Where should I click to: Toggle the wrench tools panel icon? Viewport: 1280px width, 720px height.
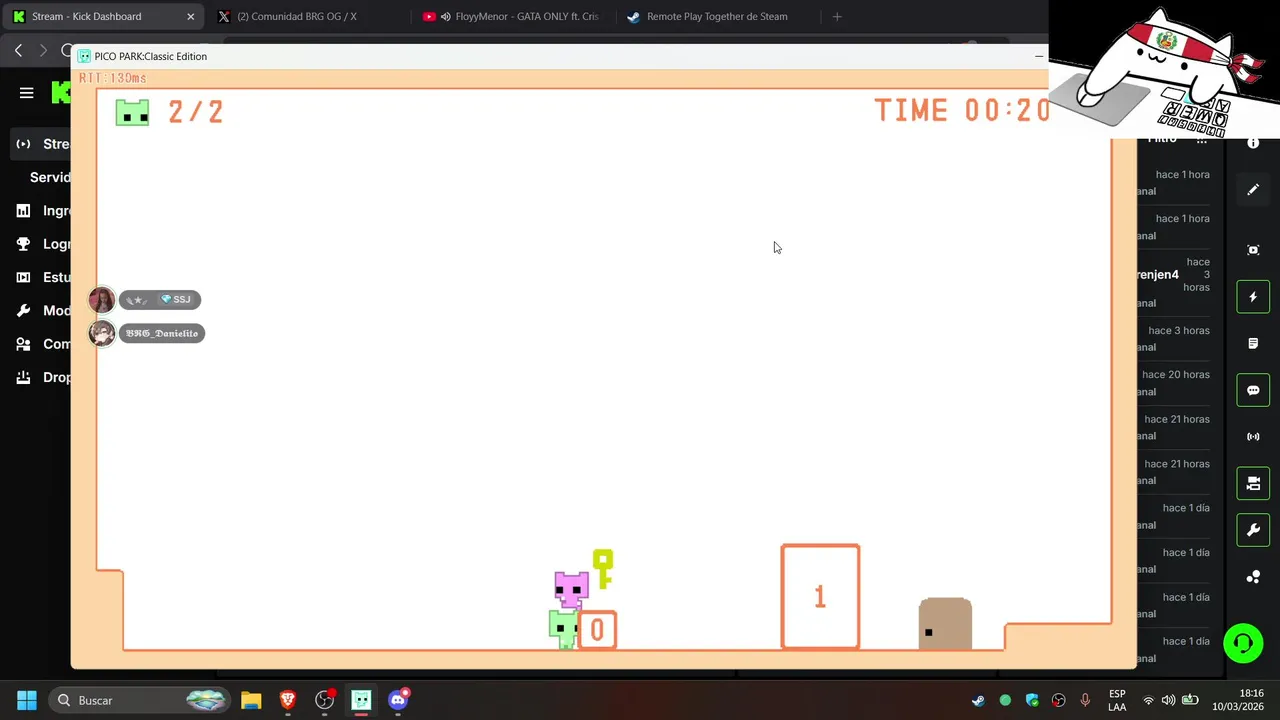point(1253,530)
